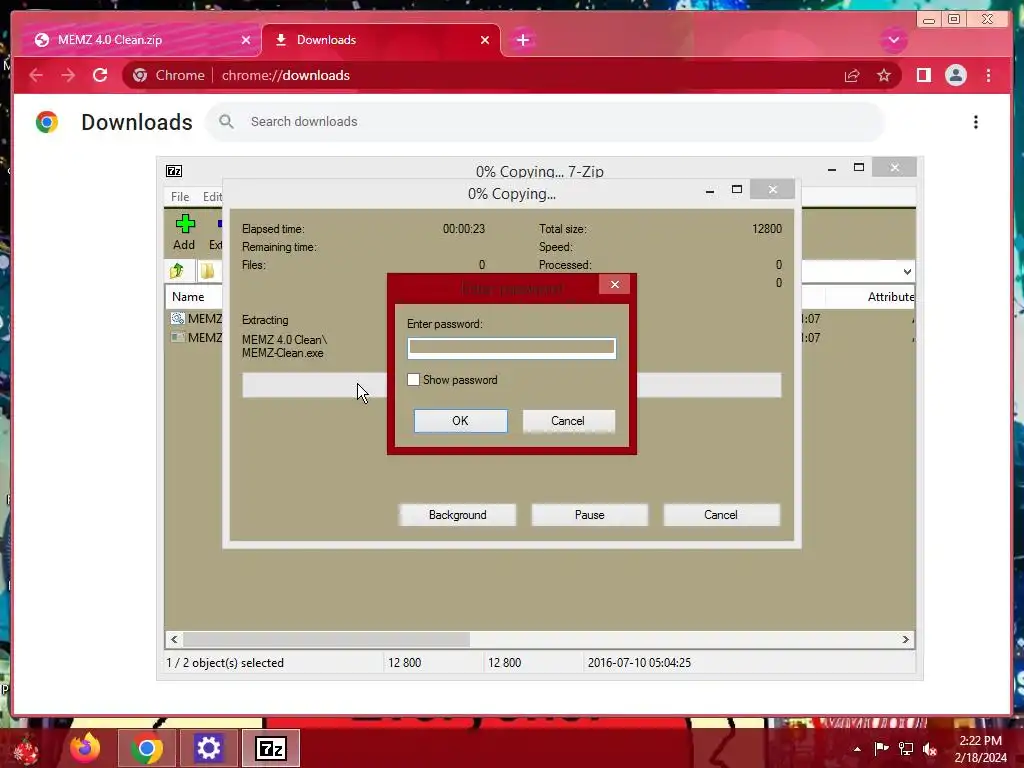Open Chrome from the taskbar
1024x768 pixels.
(x=146, y=748)
